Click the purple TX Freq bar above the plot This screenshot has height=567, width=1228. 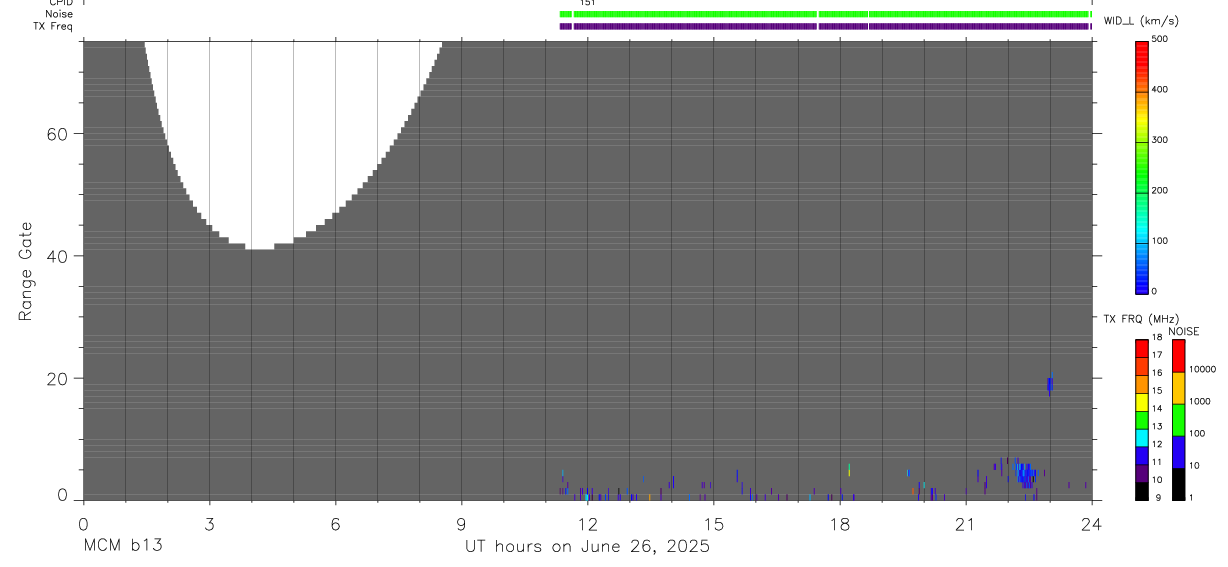coord(825,26)
